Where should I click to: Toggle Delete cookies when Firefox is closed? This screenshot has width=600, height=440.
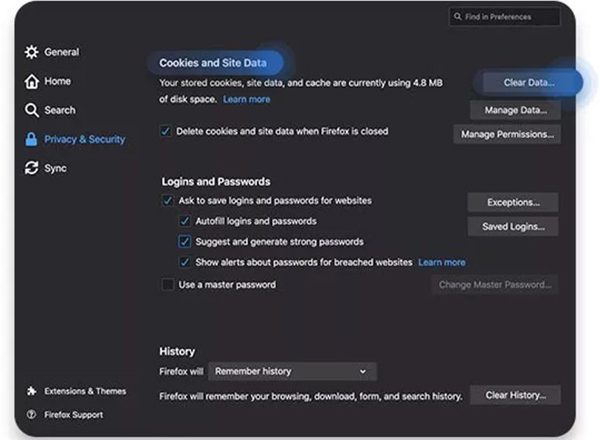[x=165, y=131]
